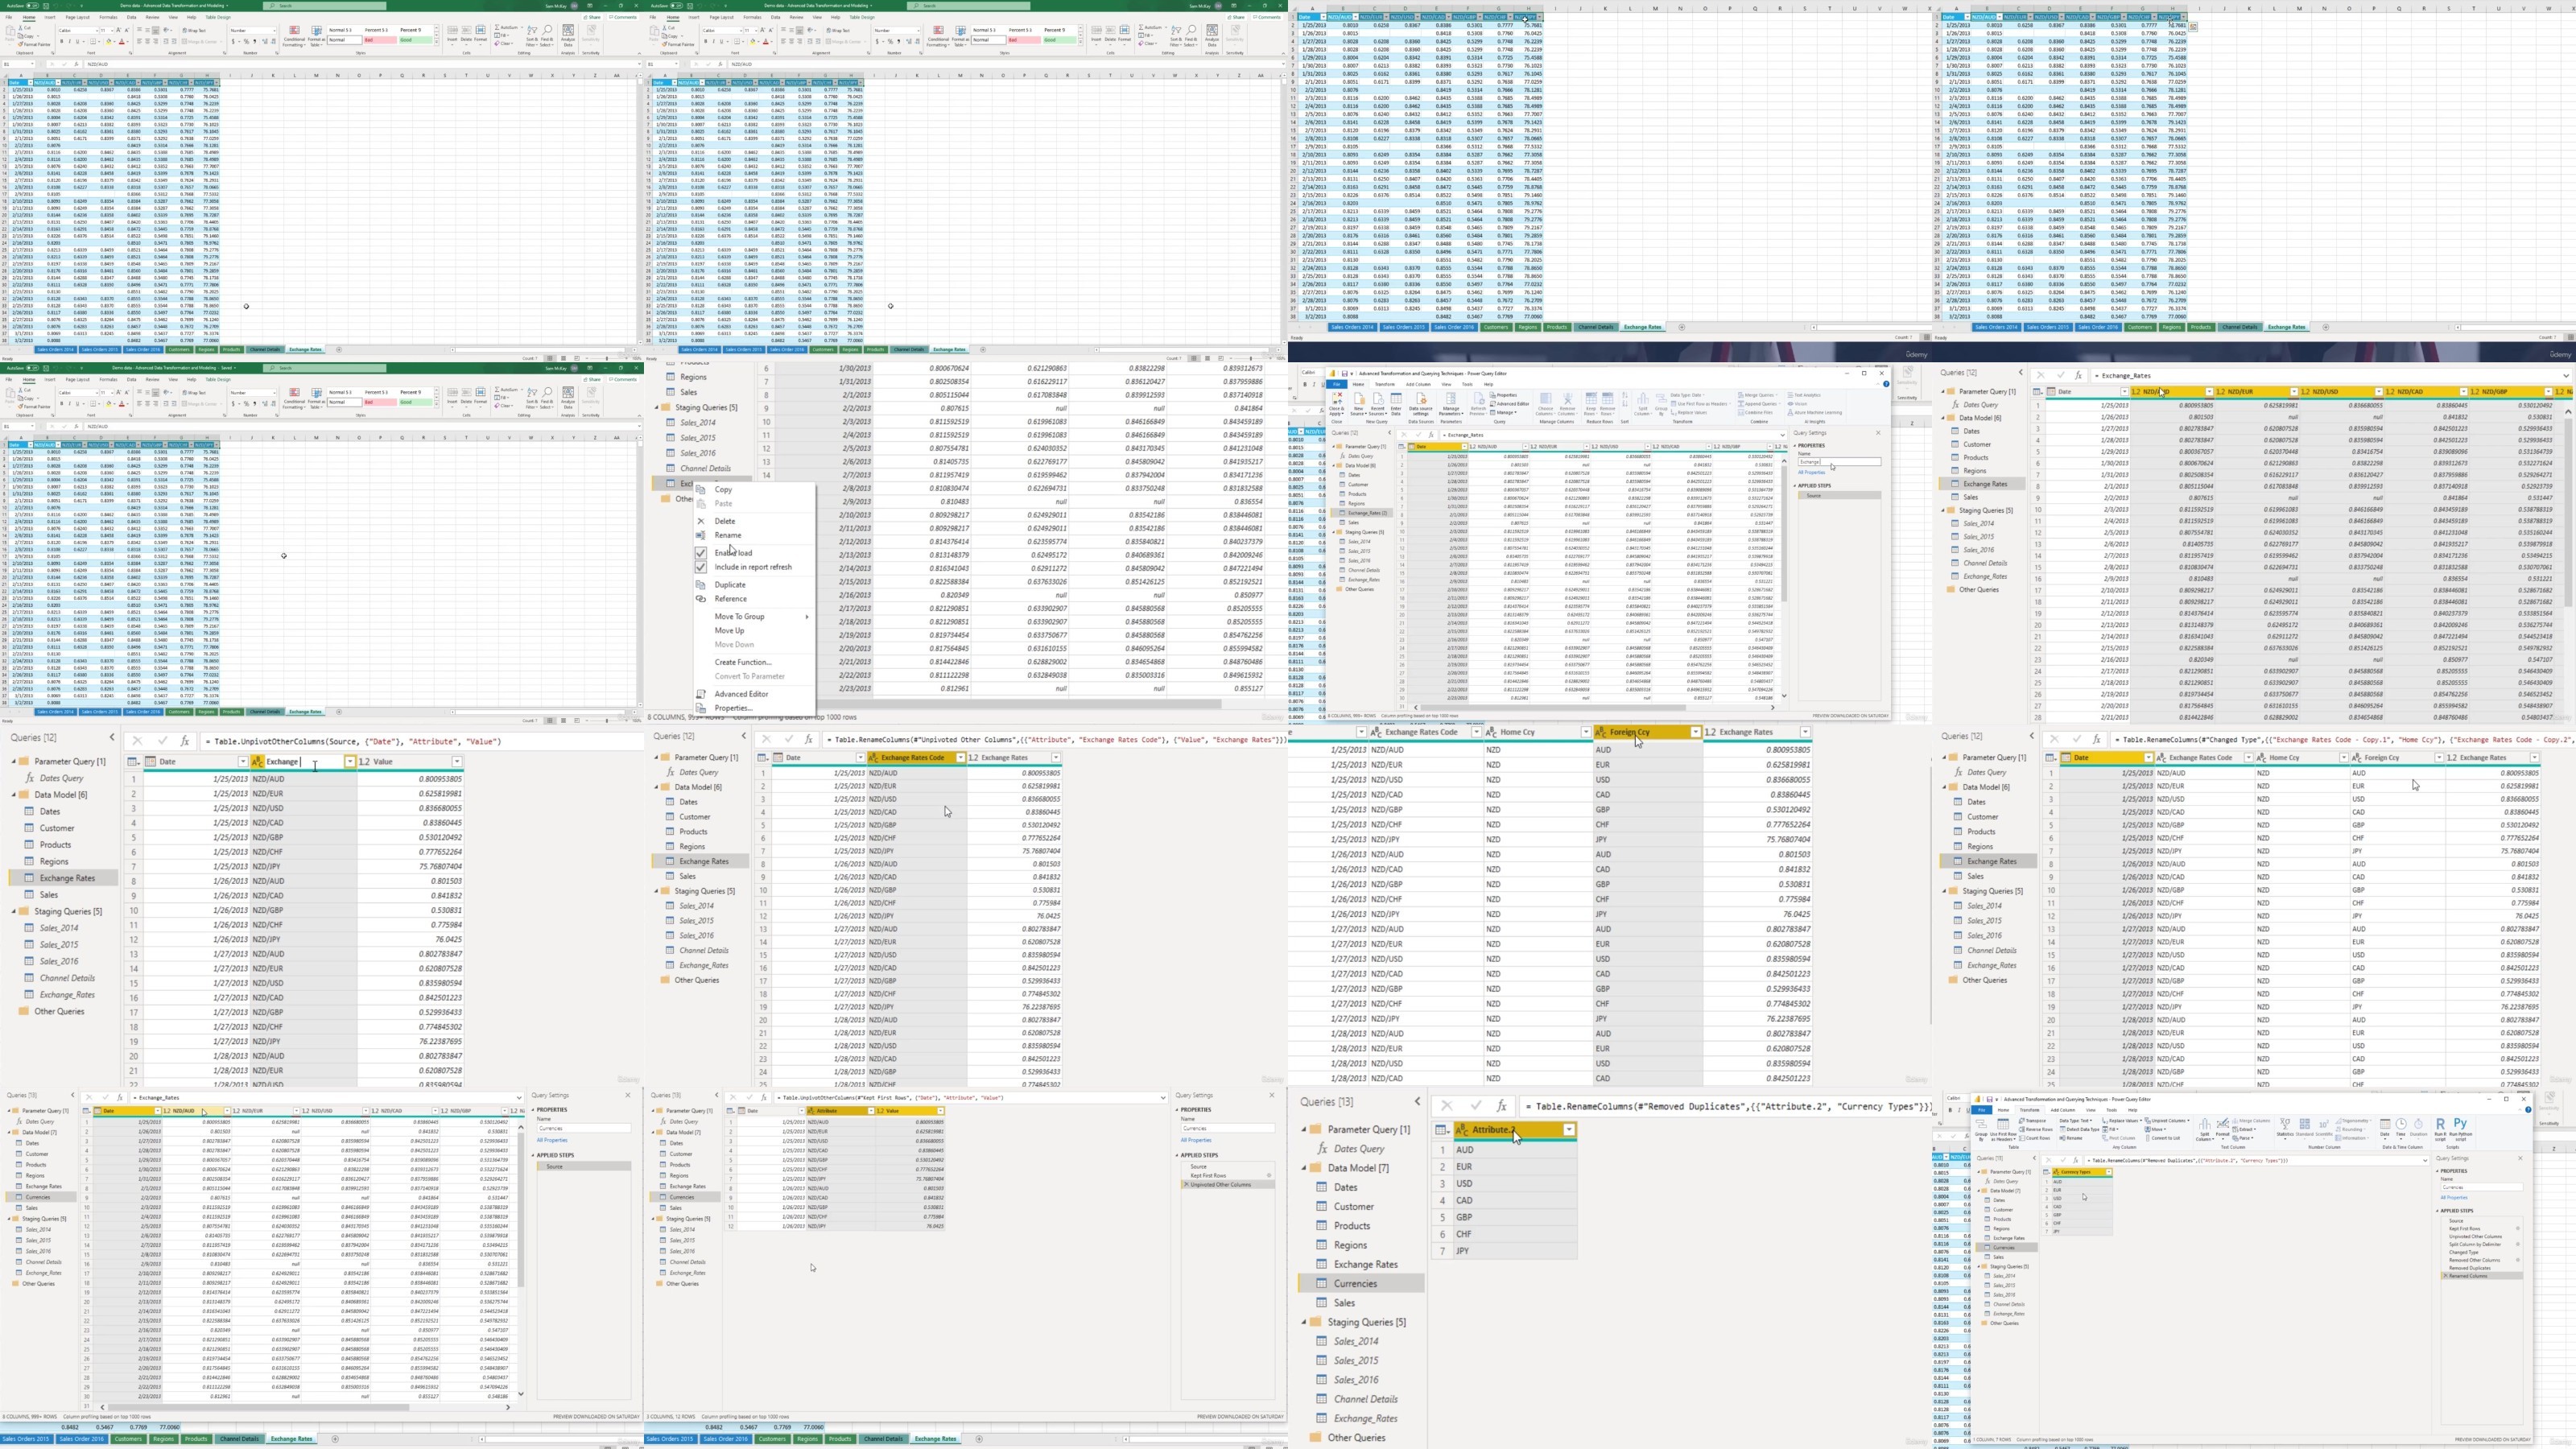Click the gear beside Removed Other Columns step
This screenshot has height=1449, width=2576.
pos(2518,1261)
